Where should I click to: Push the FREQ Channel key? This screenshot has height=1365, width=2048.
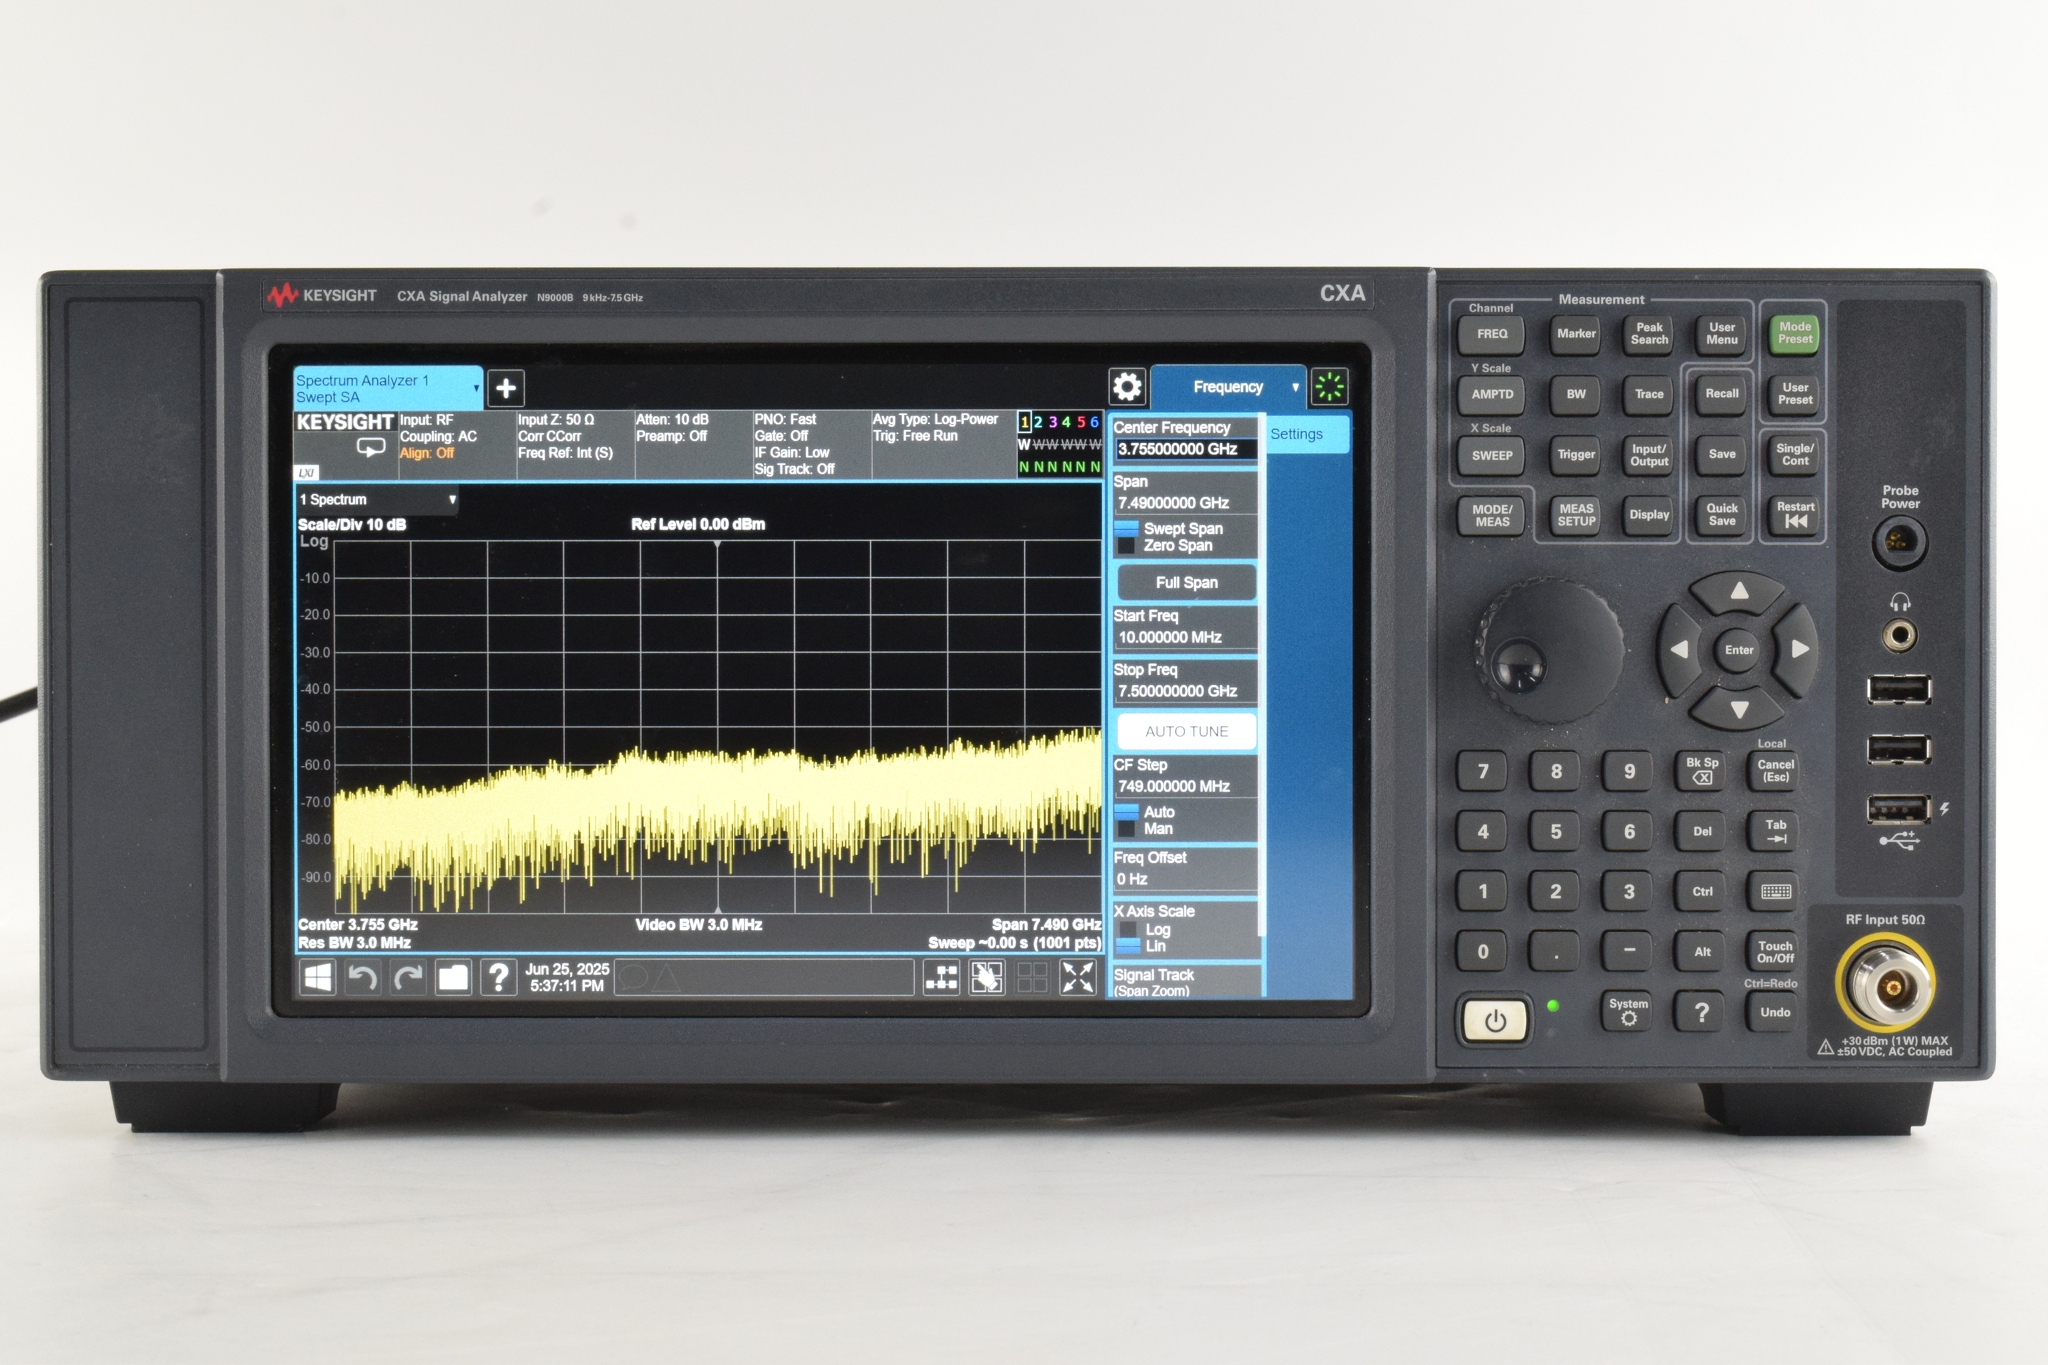click(1491, 334)
